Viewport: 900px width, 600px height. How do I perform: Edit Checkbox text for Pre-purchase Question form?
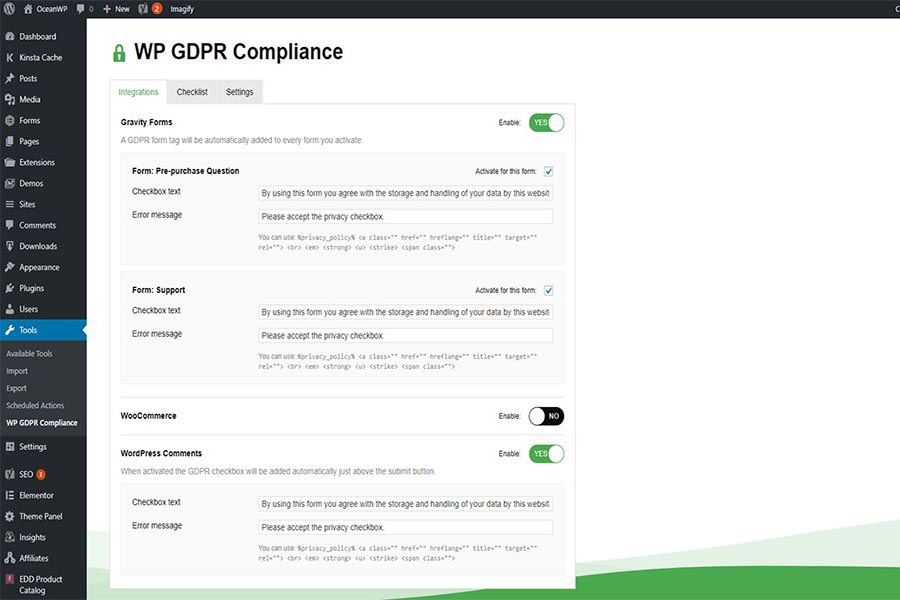(x=405, y=193)
